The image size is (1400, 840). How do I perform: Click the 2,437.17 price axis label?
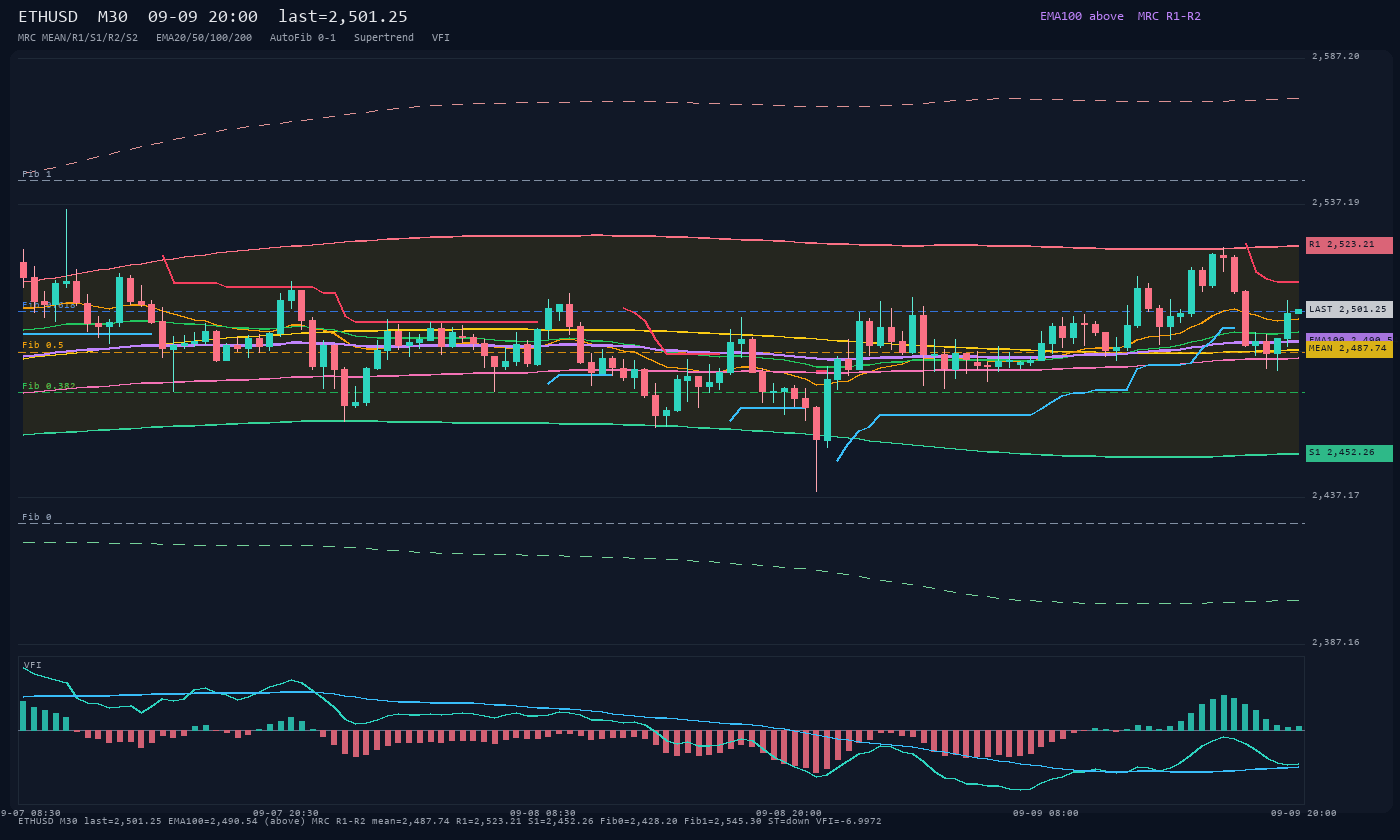coord(1336,495)
